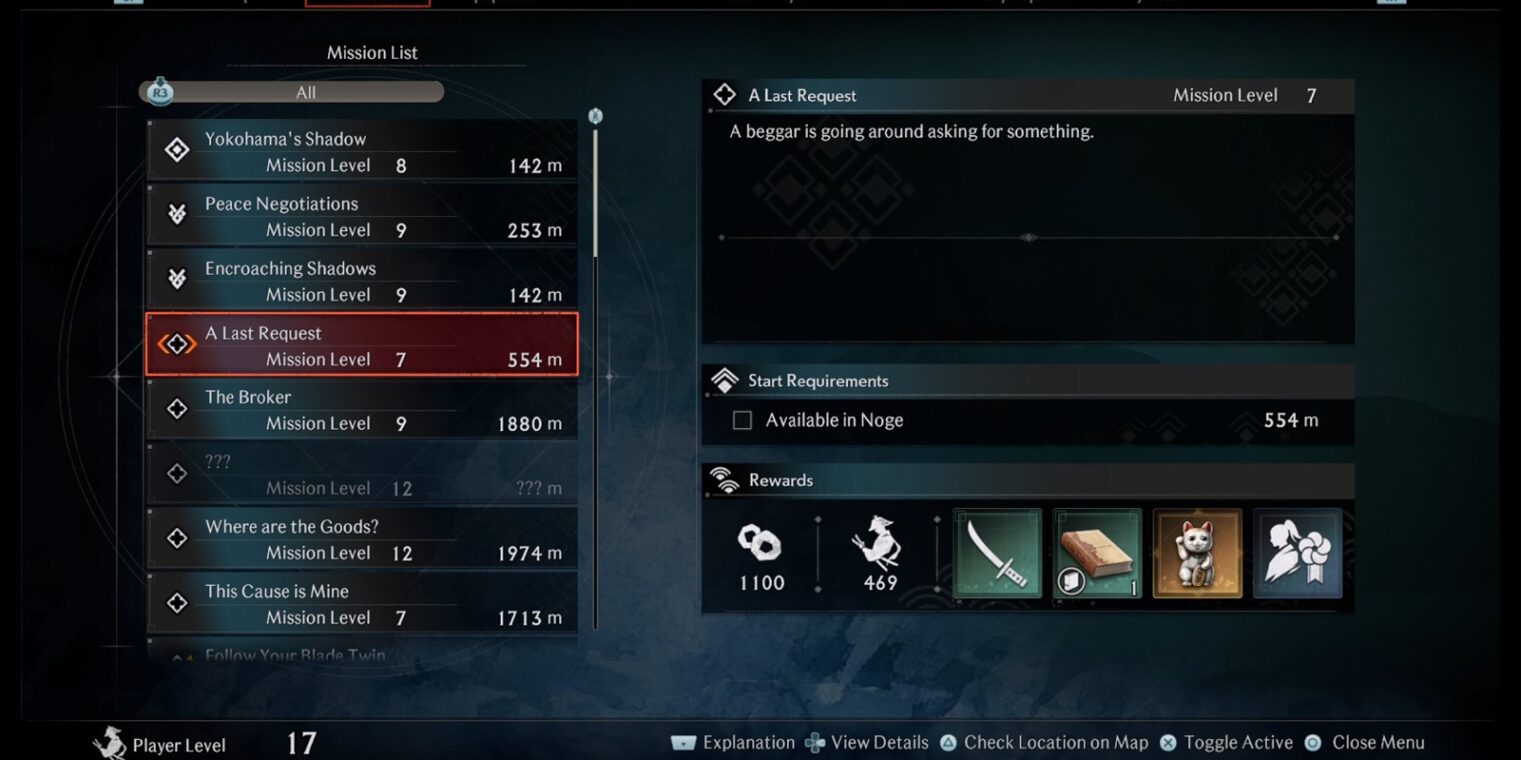The image size is (1521, 760).
Task: Click the katana sword reward icon
Action: point(997,553)
